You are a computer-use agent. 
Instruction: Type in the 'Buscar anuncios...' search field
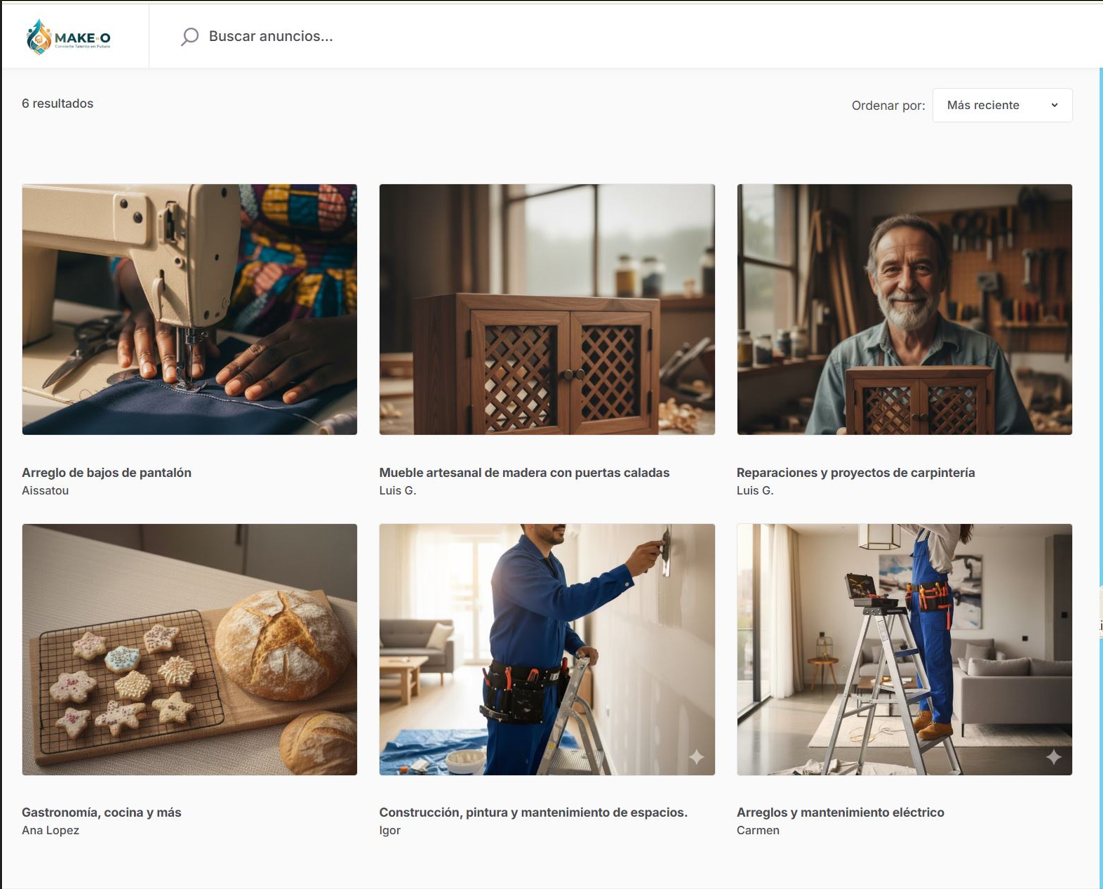(x=400, y=37)
